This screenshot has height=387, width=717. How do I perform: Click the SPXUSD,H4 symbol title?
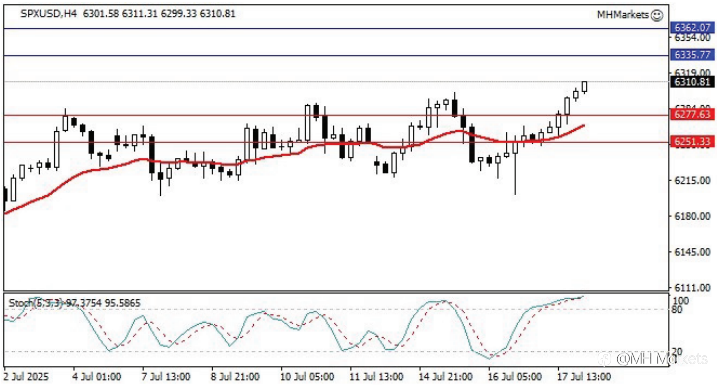click(x=48, y=14)
